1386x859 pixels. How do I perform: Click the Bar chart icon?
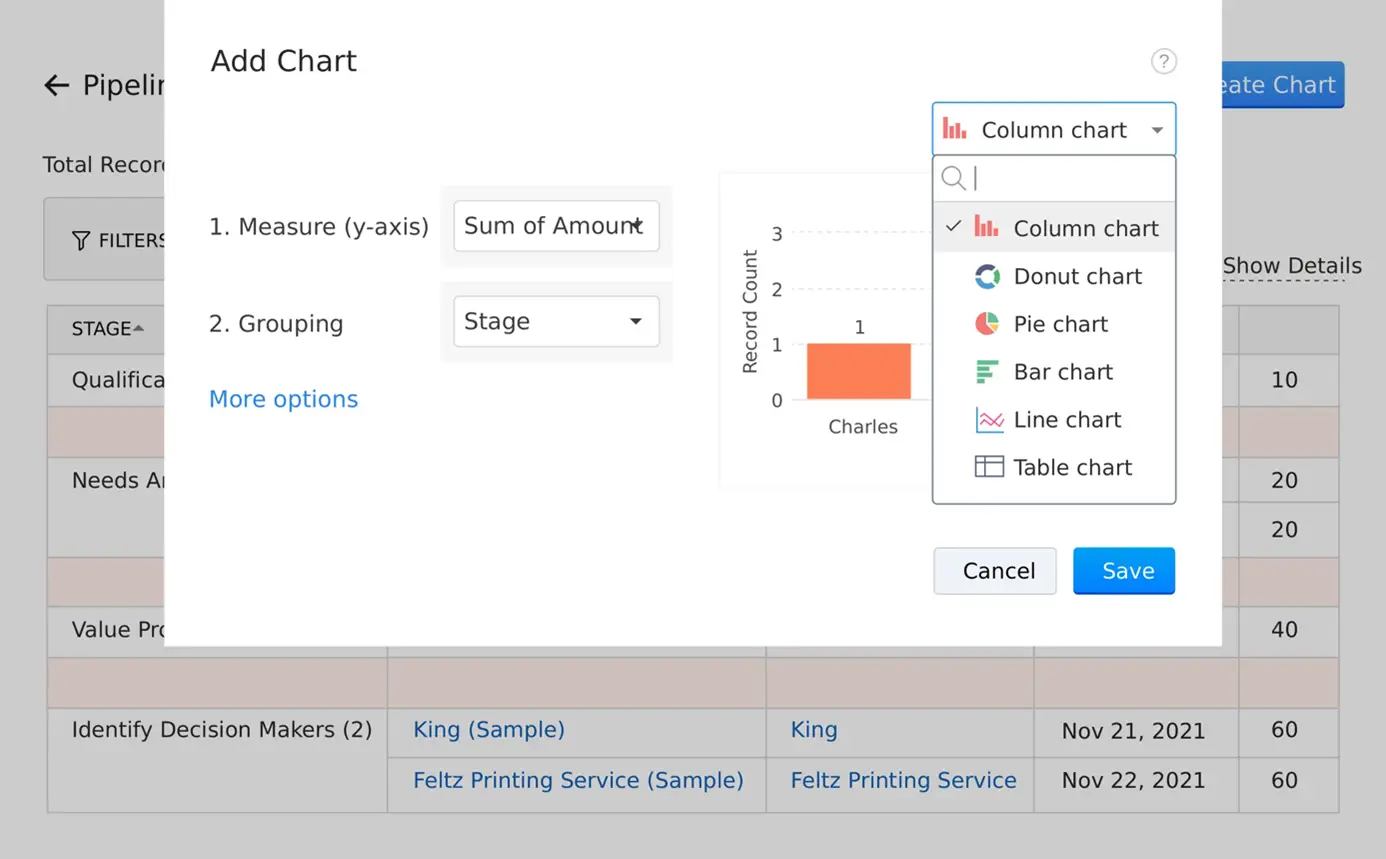click(x=987, y=371)
